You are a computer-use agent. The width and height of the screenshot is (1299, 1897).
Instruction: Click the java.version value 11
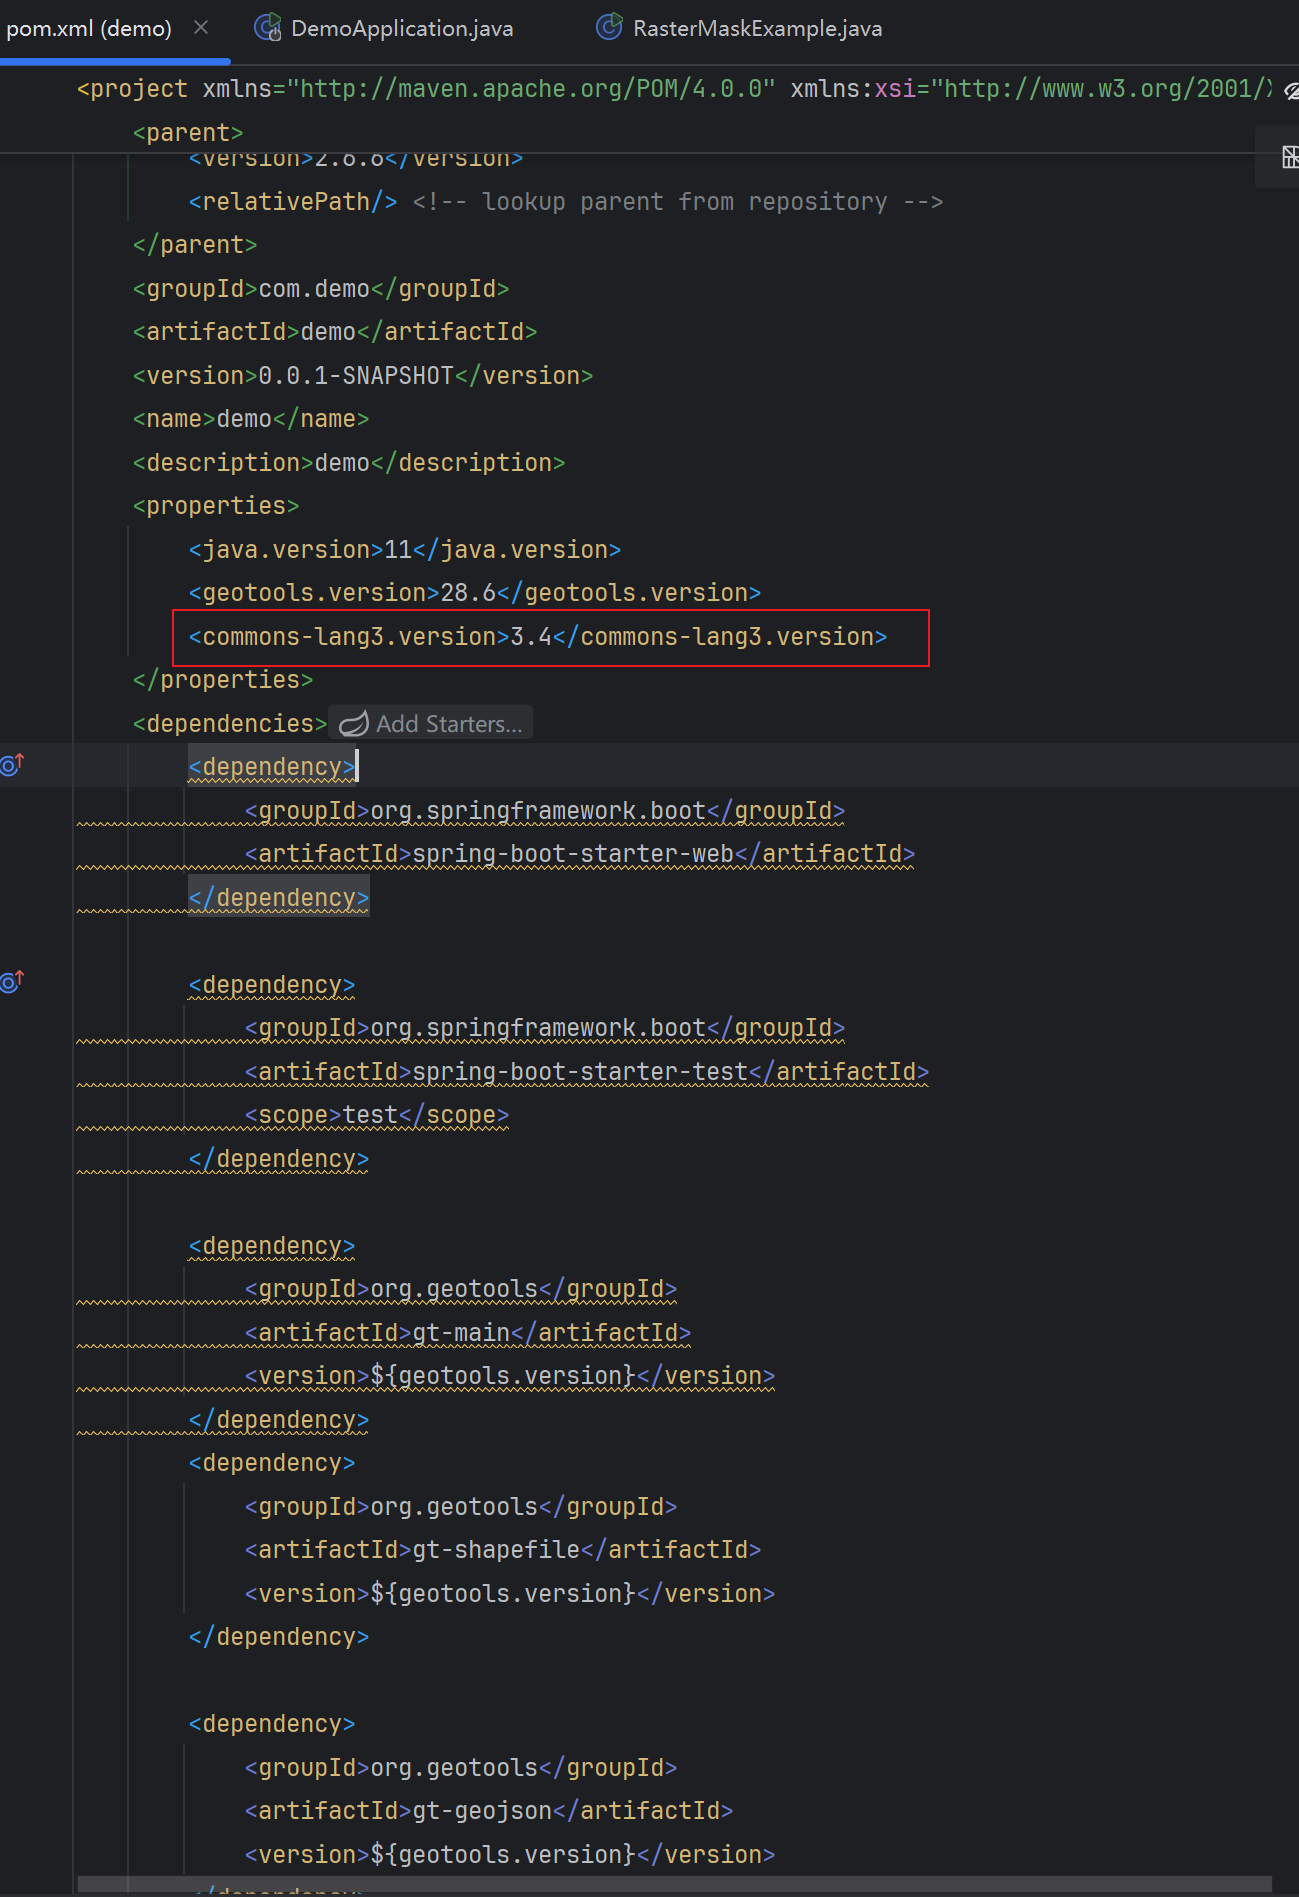[x=398, y=550]
